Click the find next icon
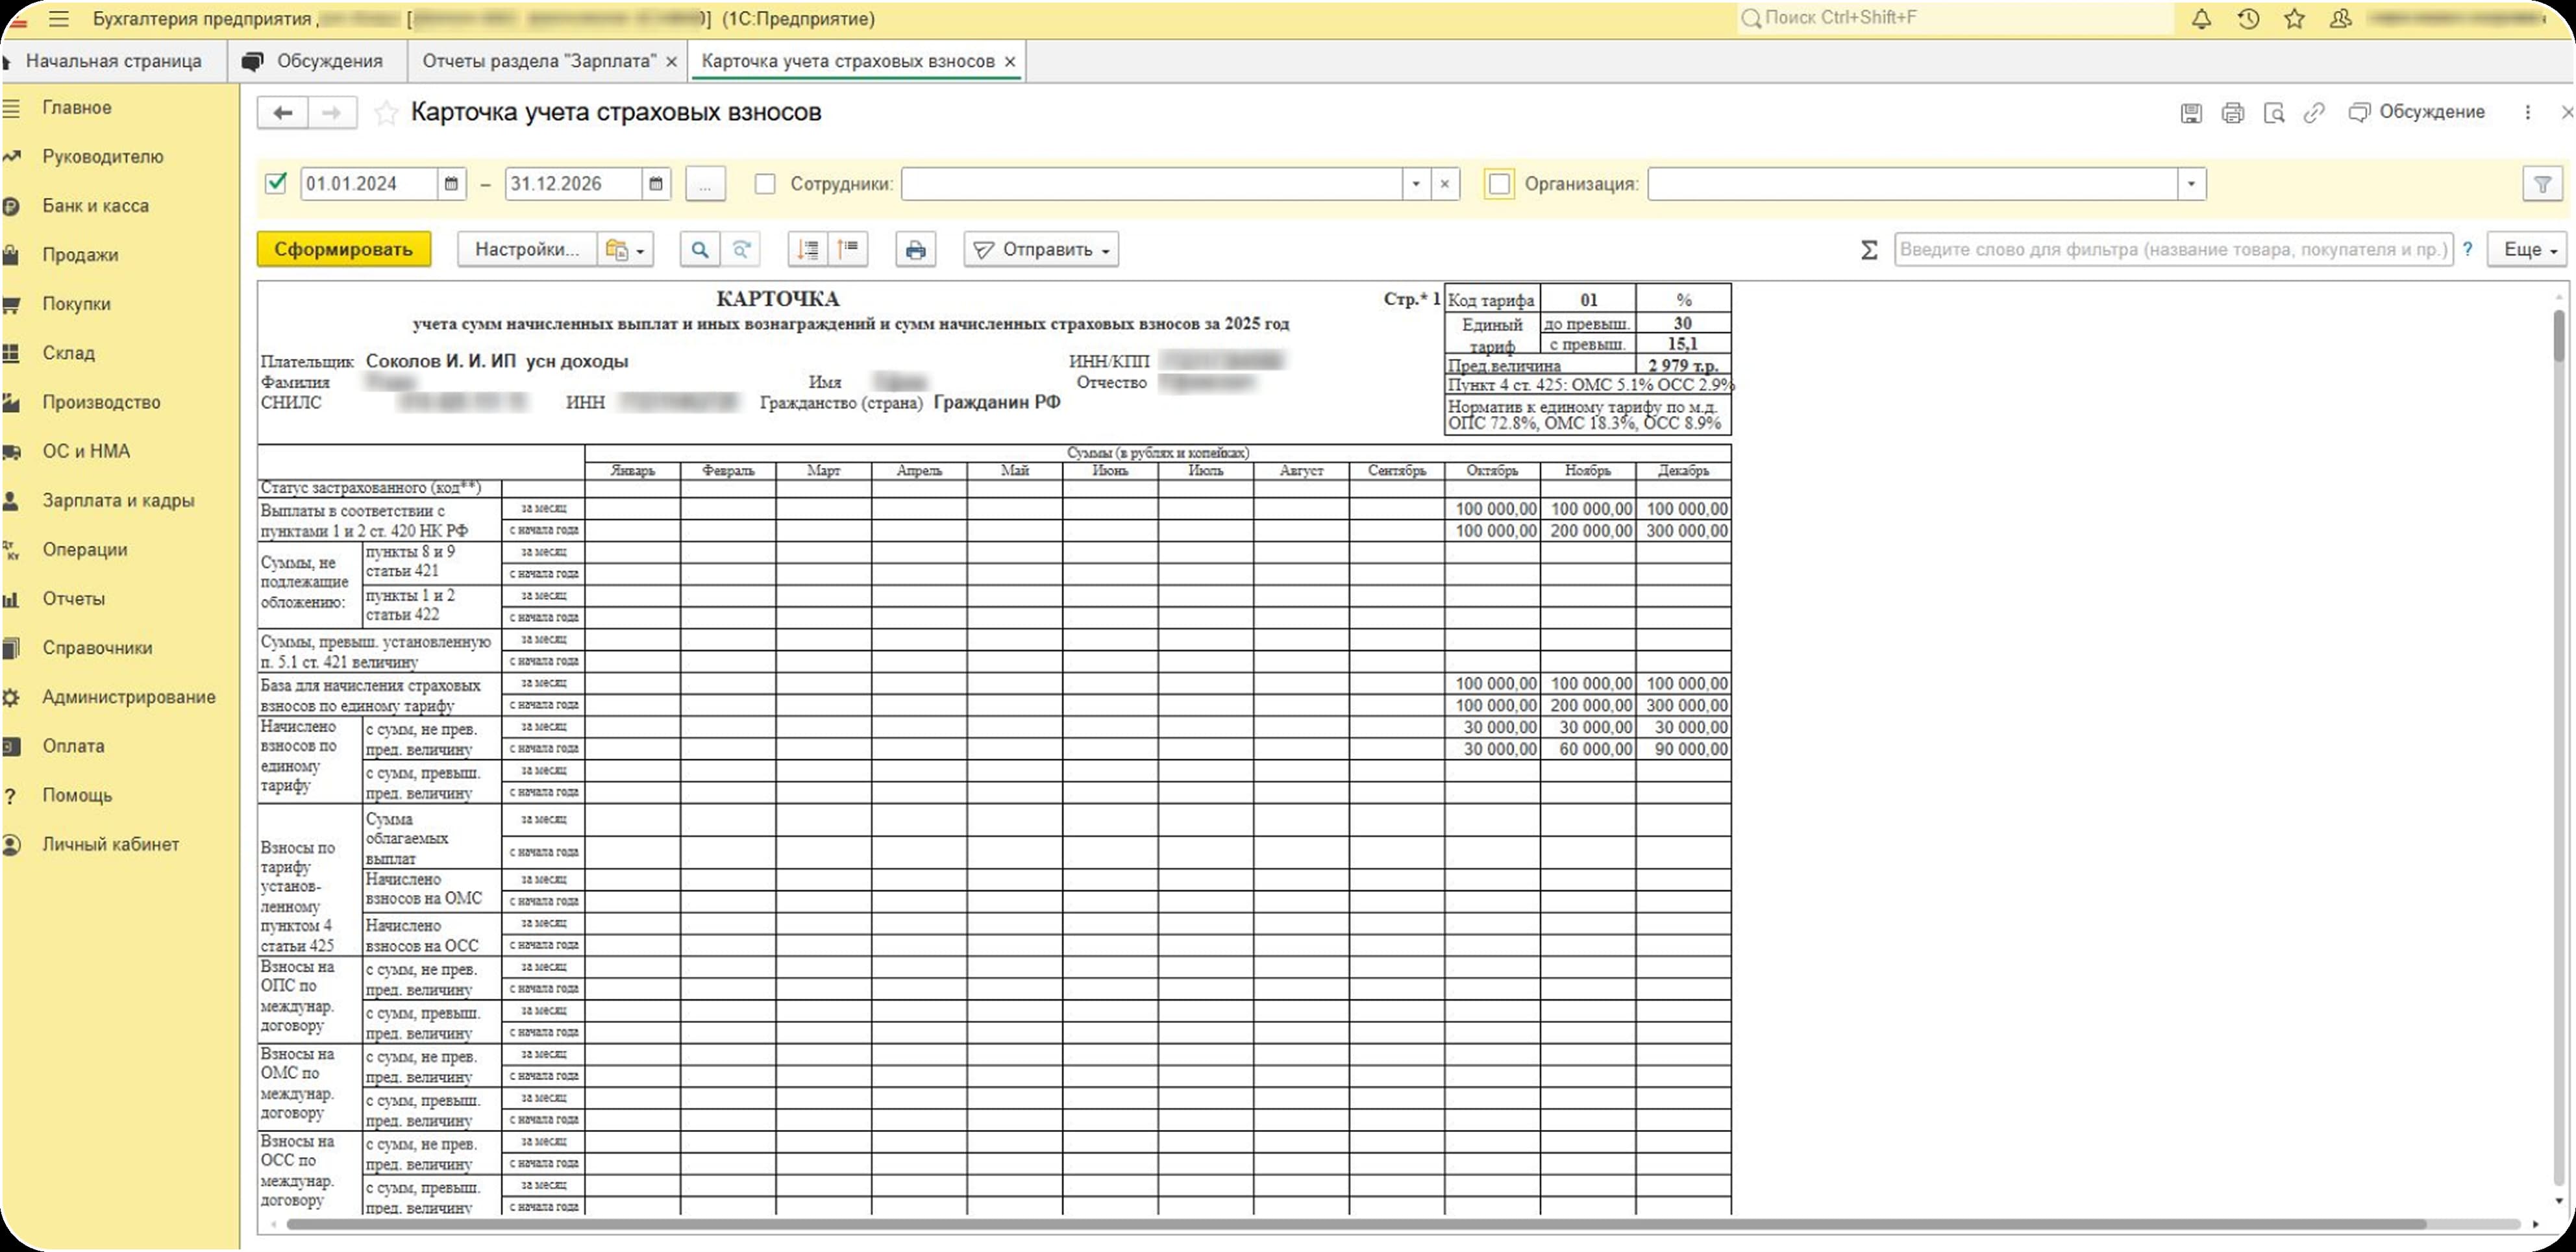2576x1252 pixels. (741, 250)
